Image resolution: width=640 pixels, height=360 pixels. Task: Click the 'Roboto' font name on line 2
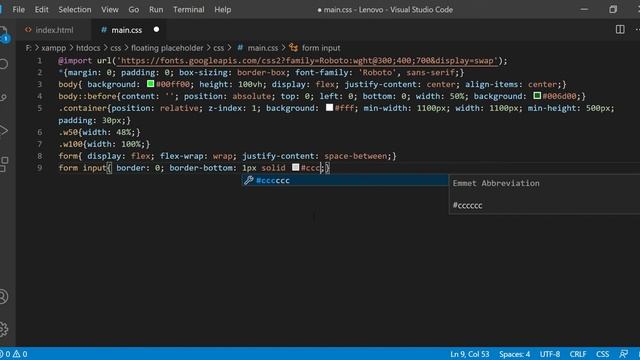pyautogui.click(x=377, y=72)
